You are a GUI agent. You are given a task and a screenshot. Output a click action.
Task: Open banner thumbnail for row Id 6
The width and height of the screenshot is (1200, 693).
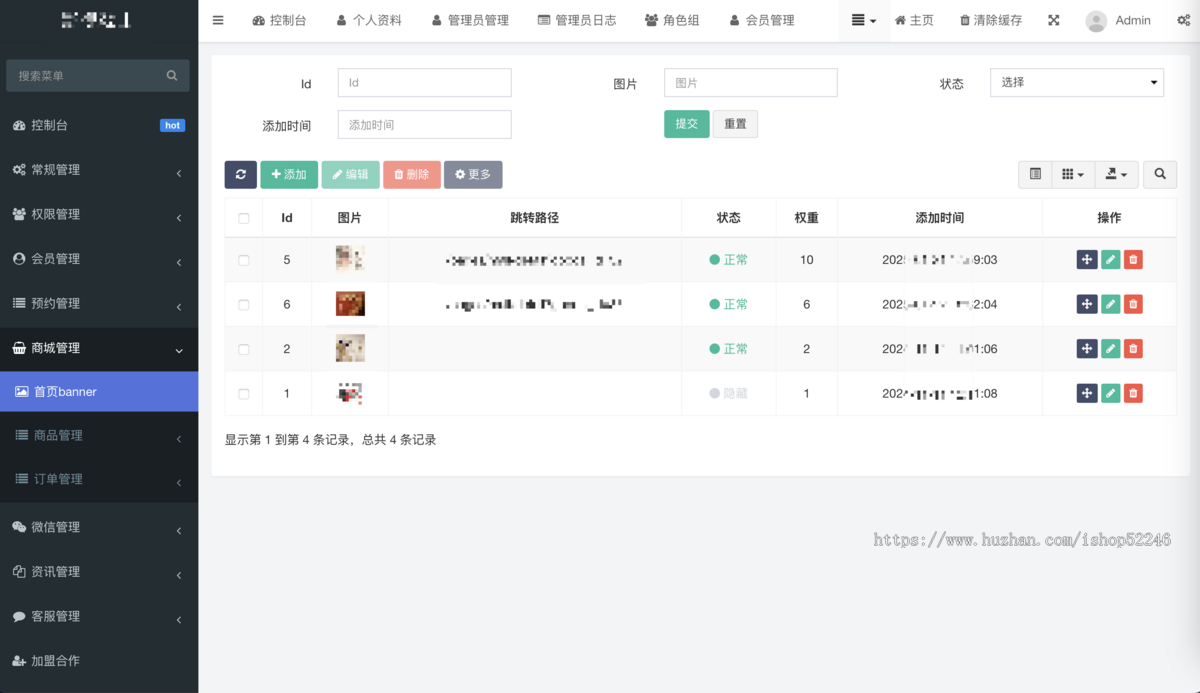click(x=350, y=304)
